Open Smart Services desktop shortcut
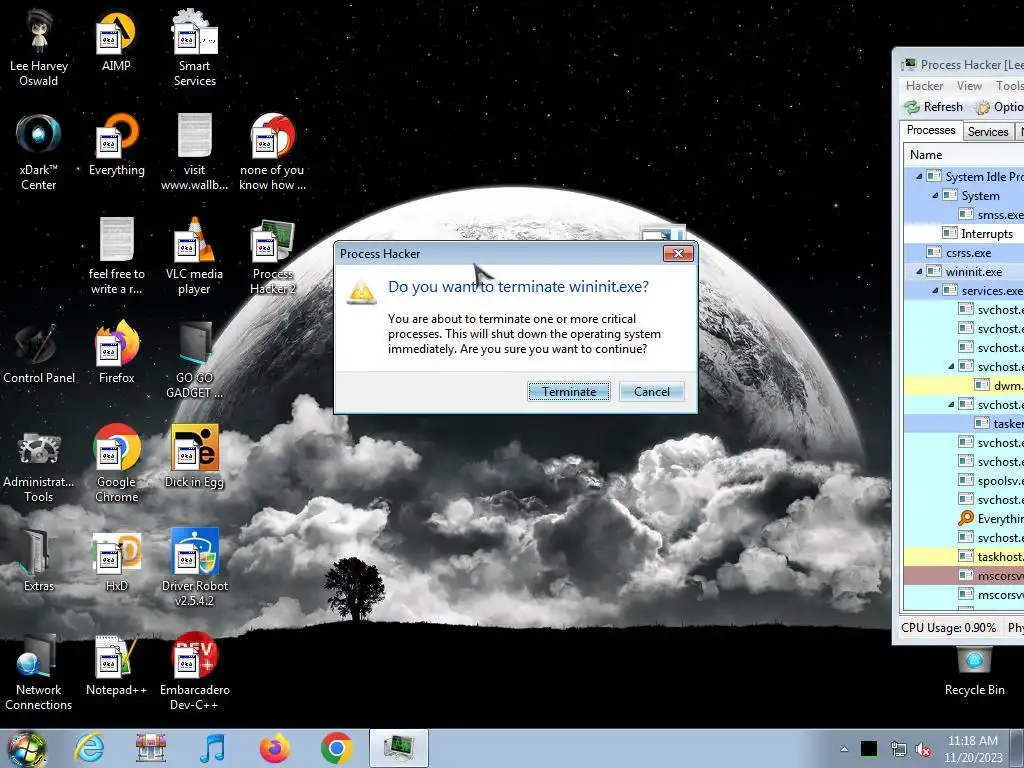 tap(195, 47)
